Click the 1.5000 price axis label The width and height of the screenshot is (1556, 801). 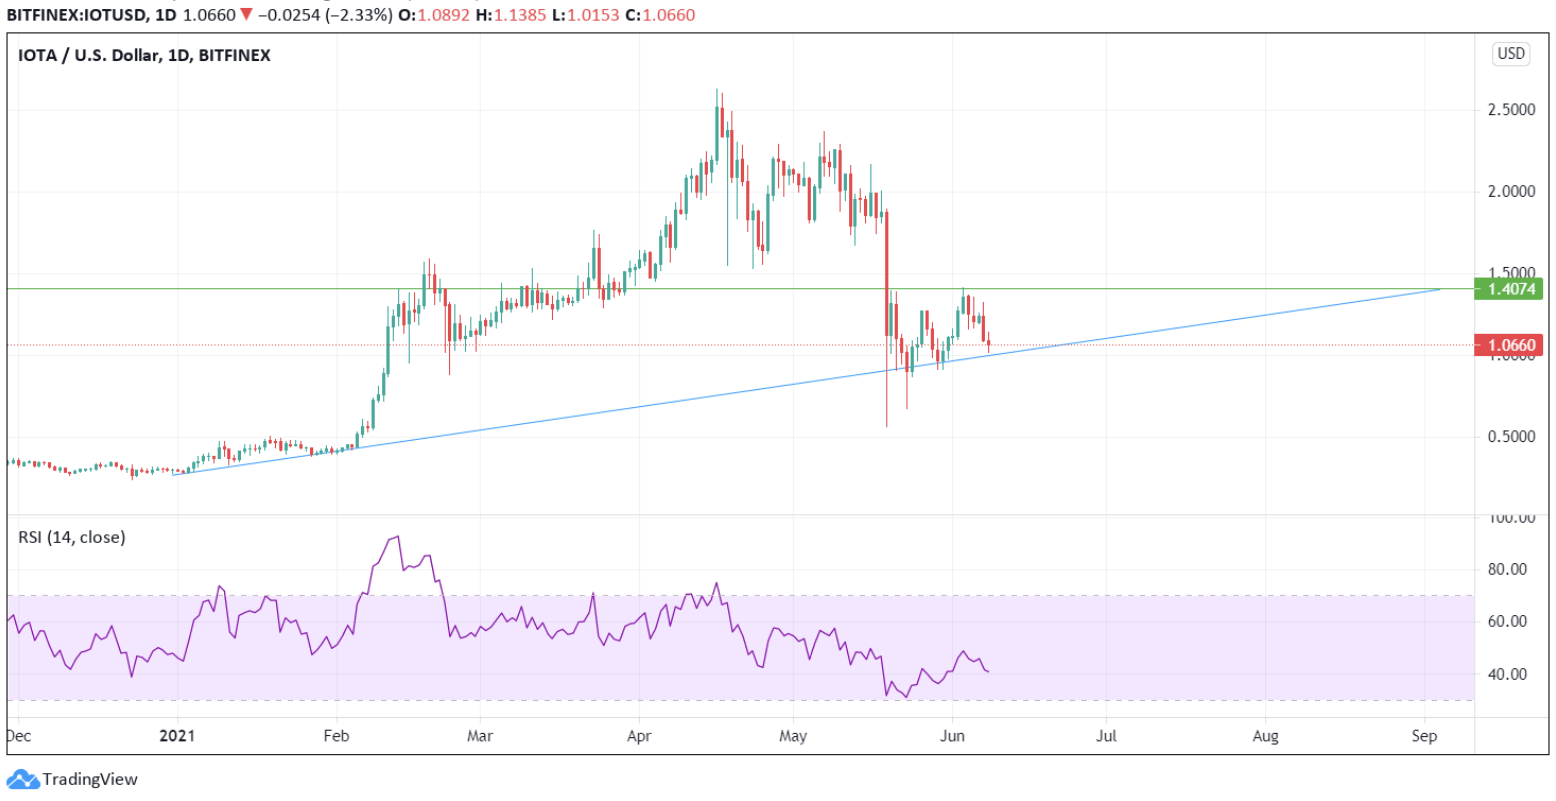[x=1512, y=273]
